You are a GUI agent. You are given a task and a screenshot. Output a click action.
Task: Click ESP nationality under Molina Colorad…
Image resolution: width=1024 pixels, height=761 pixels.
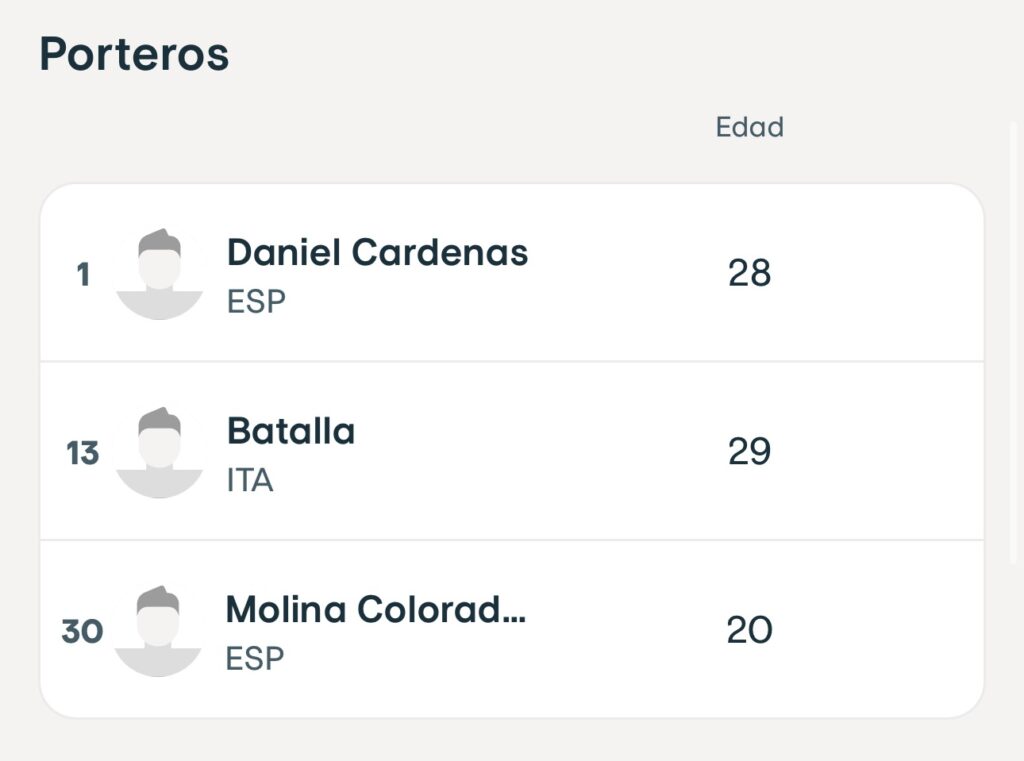[255, 659]
